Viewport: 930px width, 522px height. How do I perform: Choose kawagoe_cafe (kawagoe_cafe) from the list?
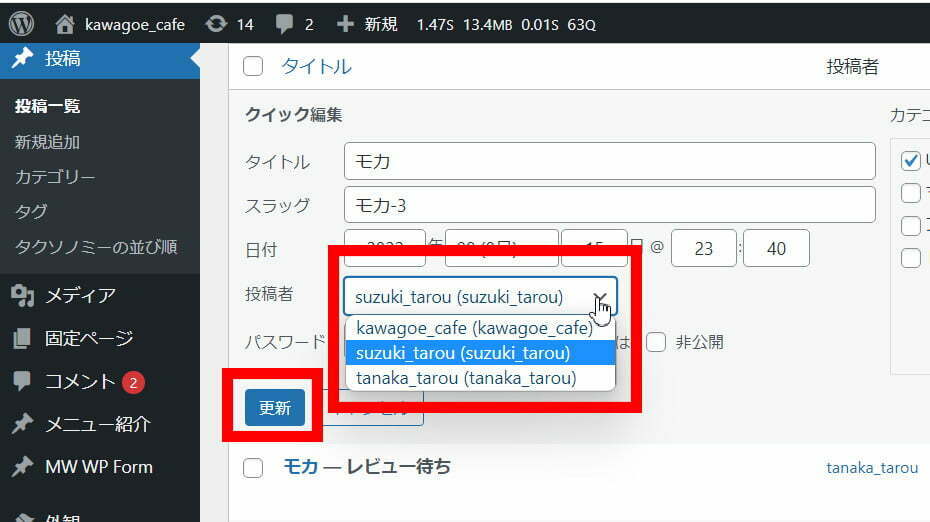[x=480, y=328]
